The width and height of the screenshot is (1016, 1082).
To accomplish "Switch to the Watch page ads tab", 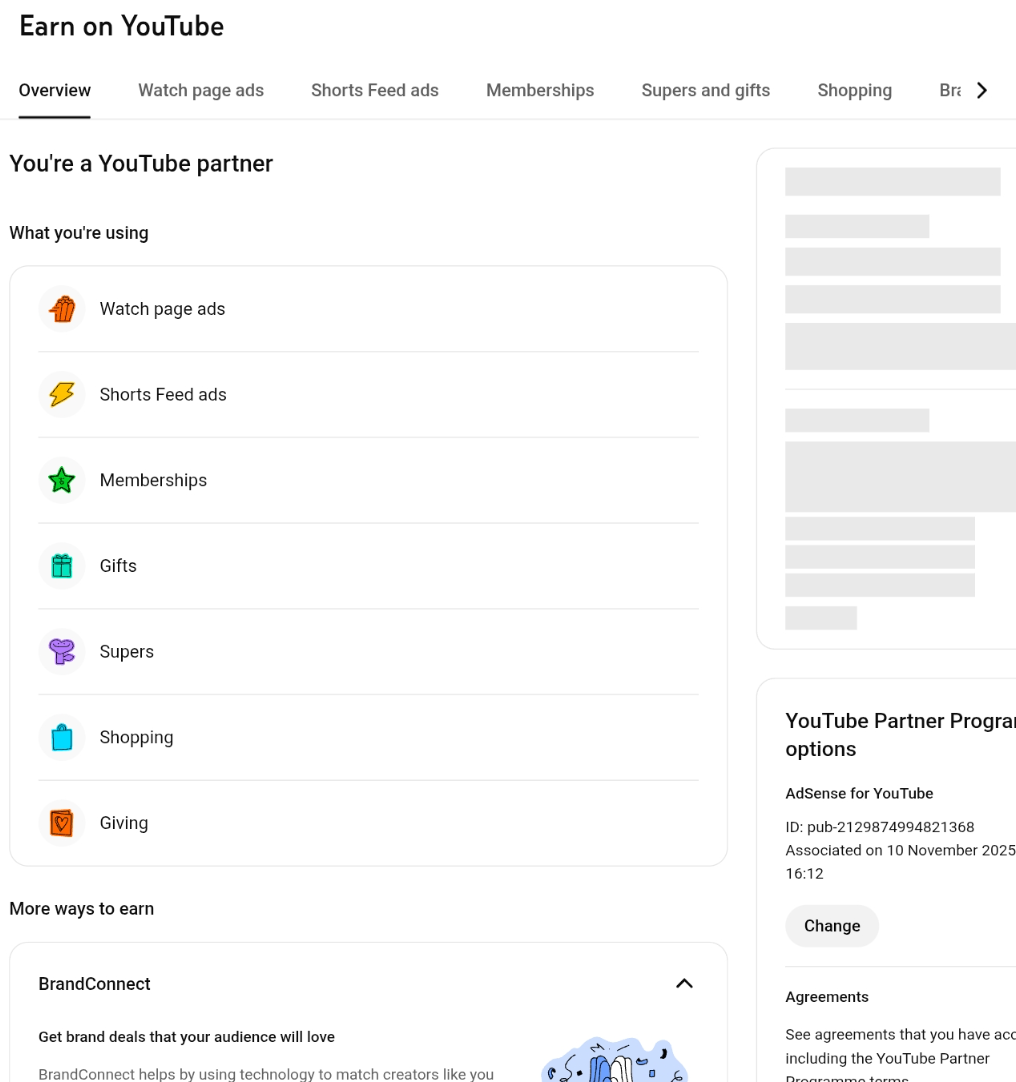I will tap(201, 90).
